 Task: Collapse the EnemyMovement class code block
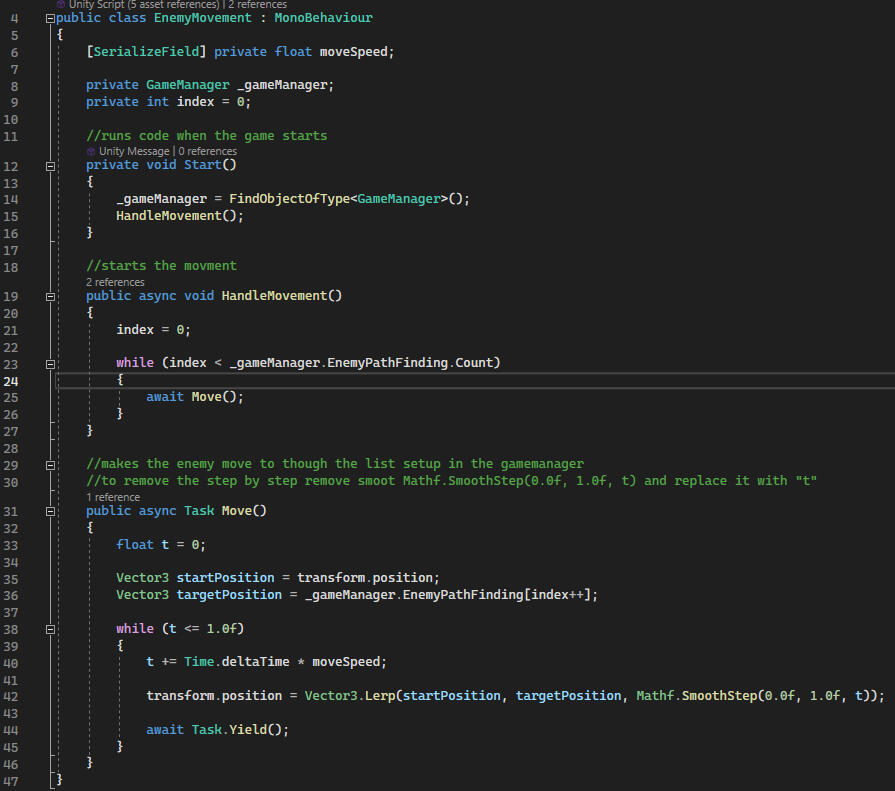pyautogui.click(x=50, y=18)
